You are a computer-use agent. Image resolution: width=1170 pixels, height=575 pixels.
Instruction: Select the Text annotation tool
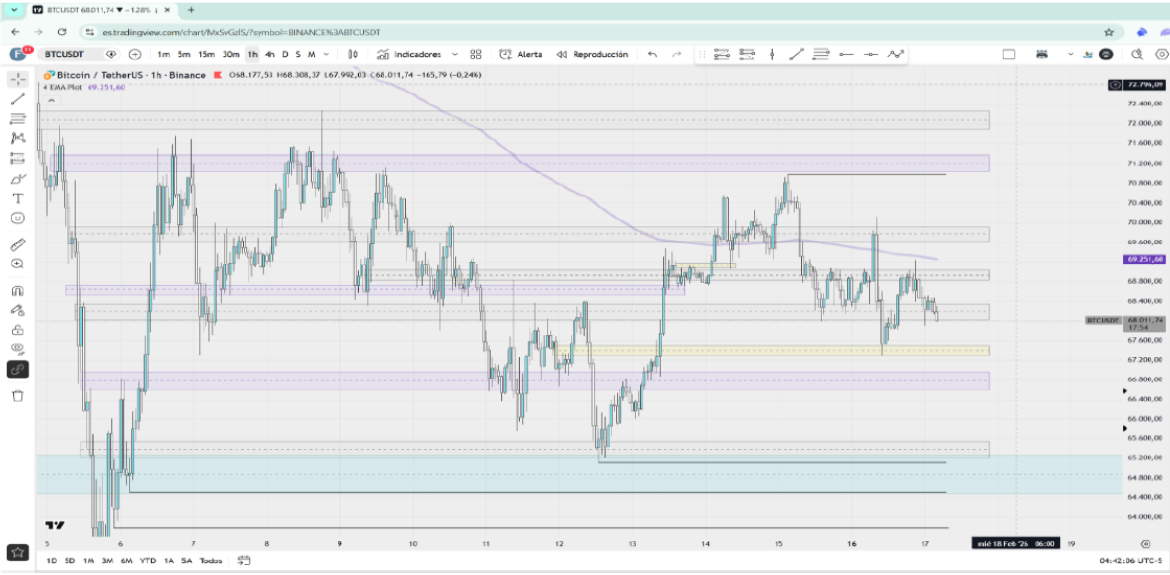17,198
